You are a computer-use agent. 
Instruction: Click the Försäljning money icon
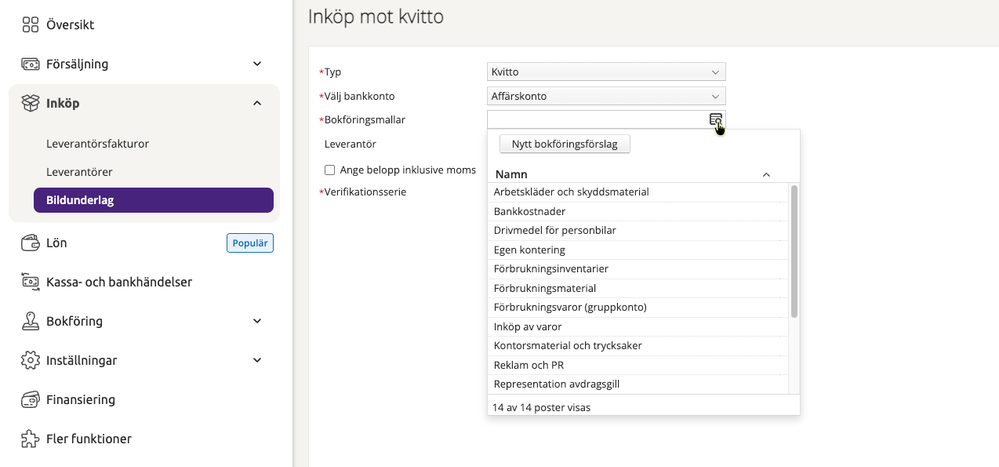(x=30, y=64)
